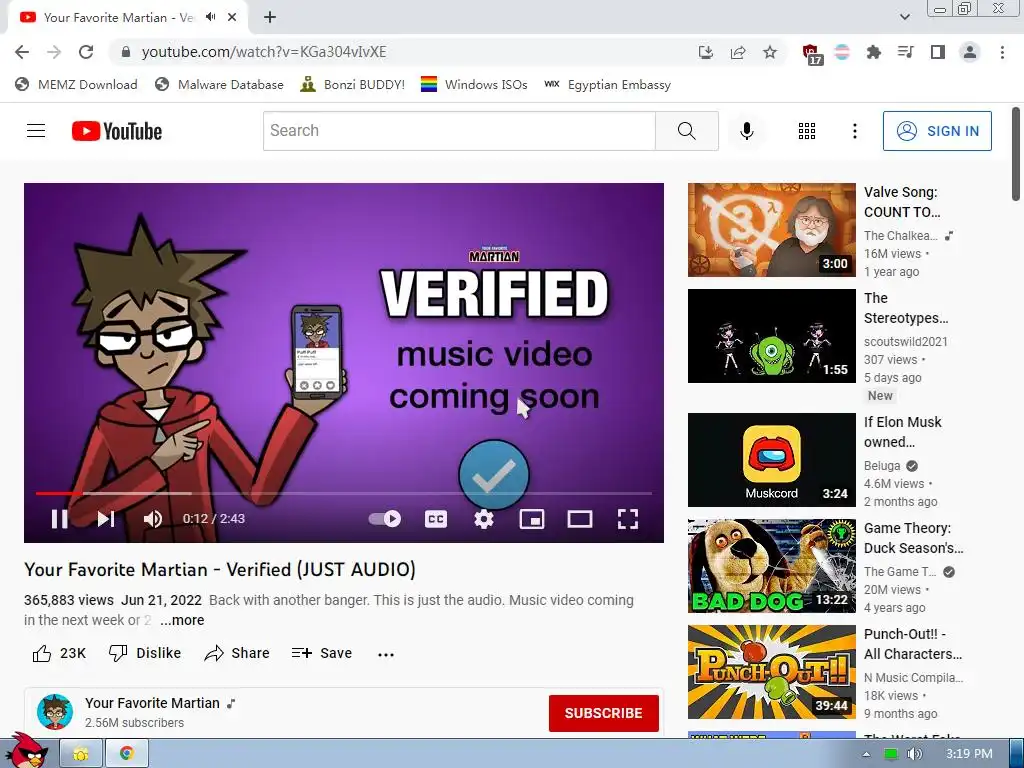Show hidden tray icons arrow

pyautogui.click(x=866, y=754)
